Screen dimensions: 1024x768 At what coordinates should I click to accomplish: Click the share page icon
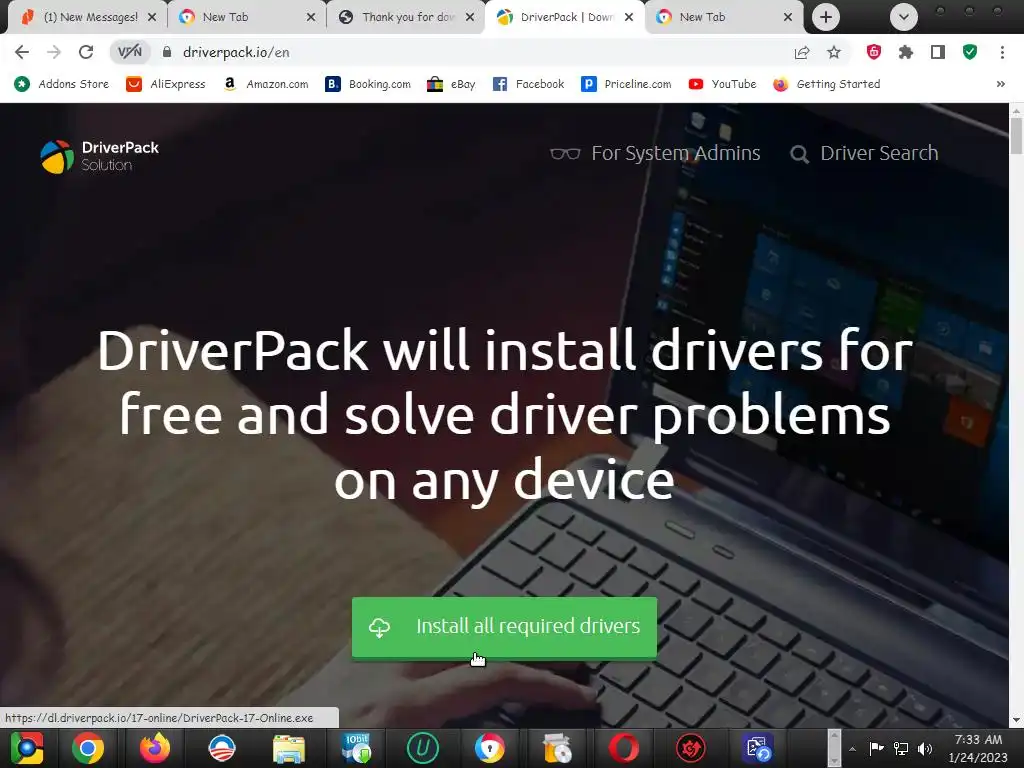point(802,52)
